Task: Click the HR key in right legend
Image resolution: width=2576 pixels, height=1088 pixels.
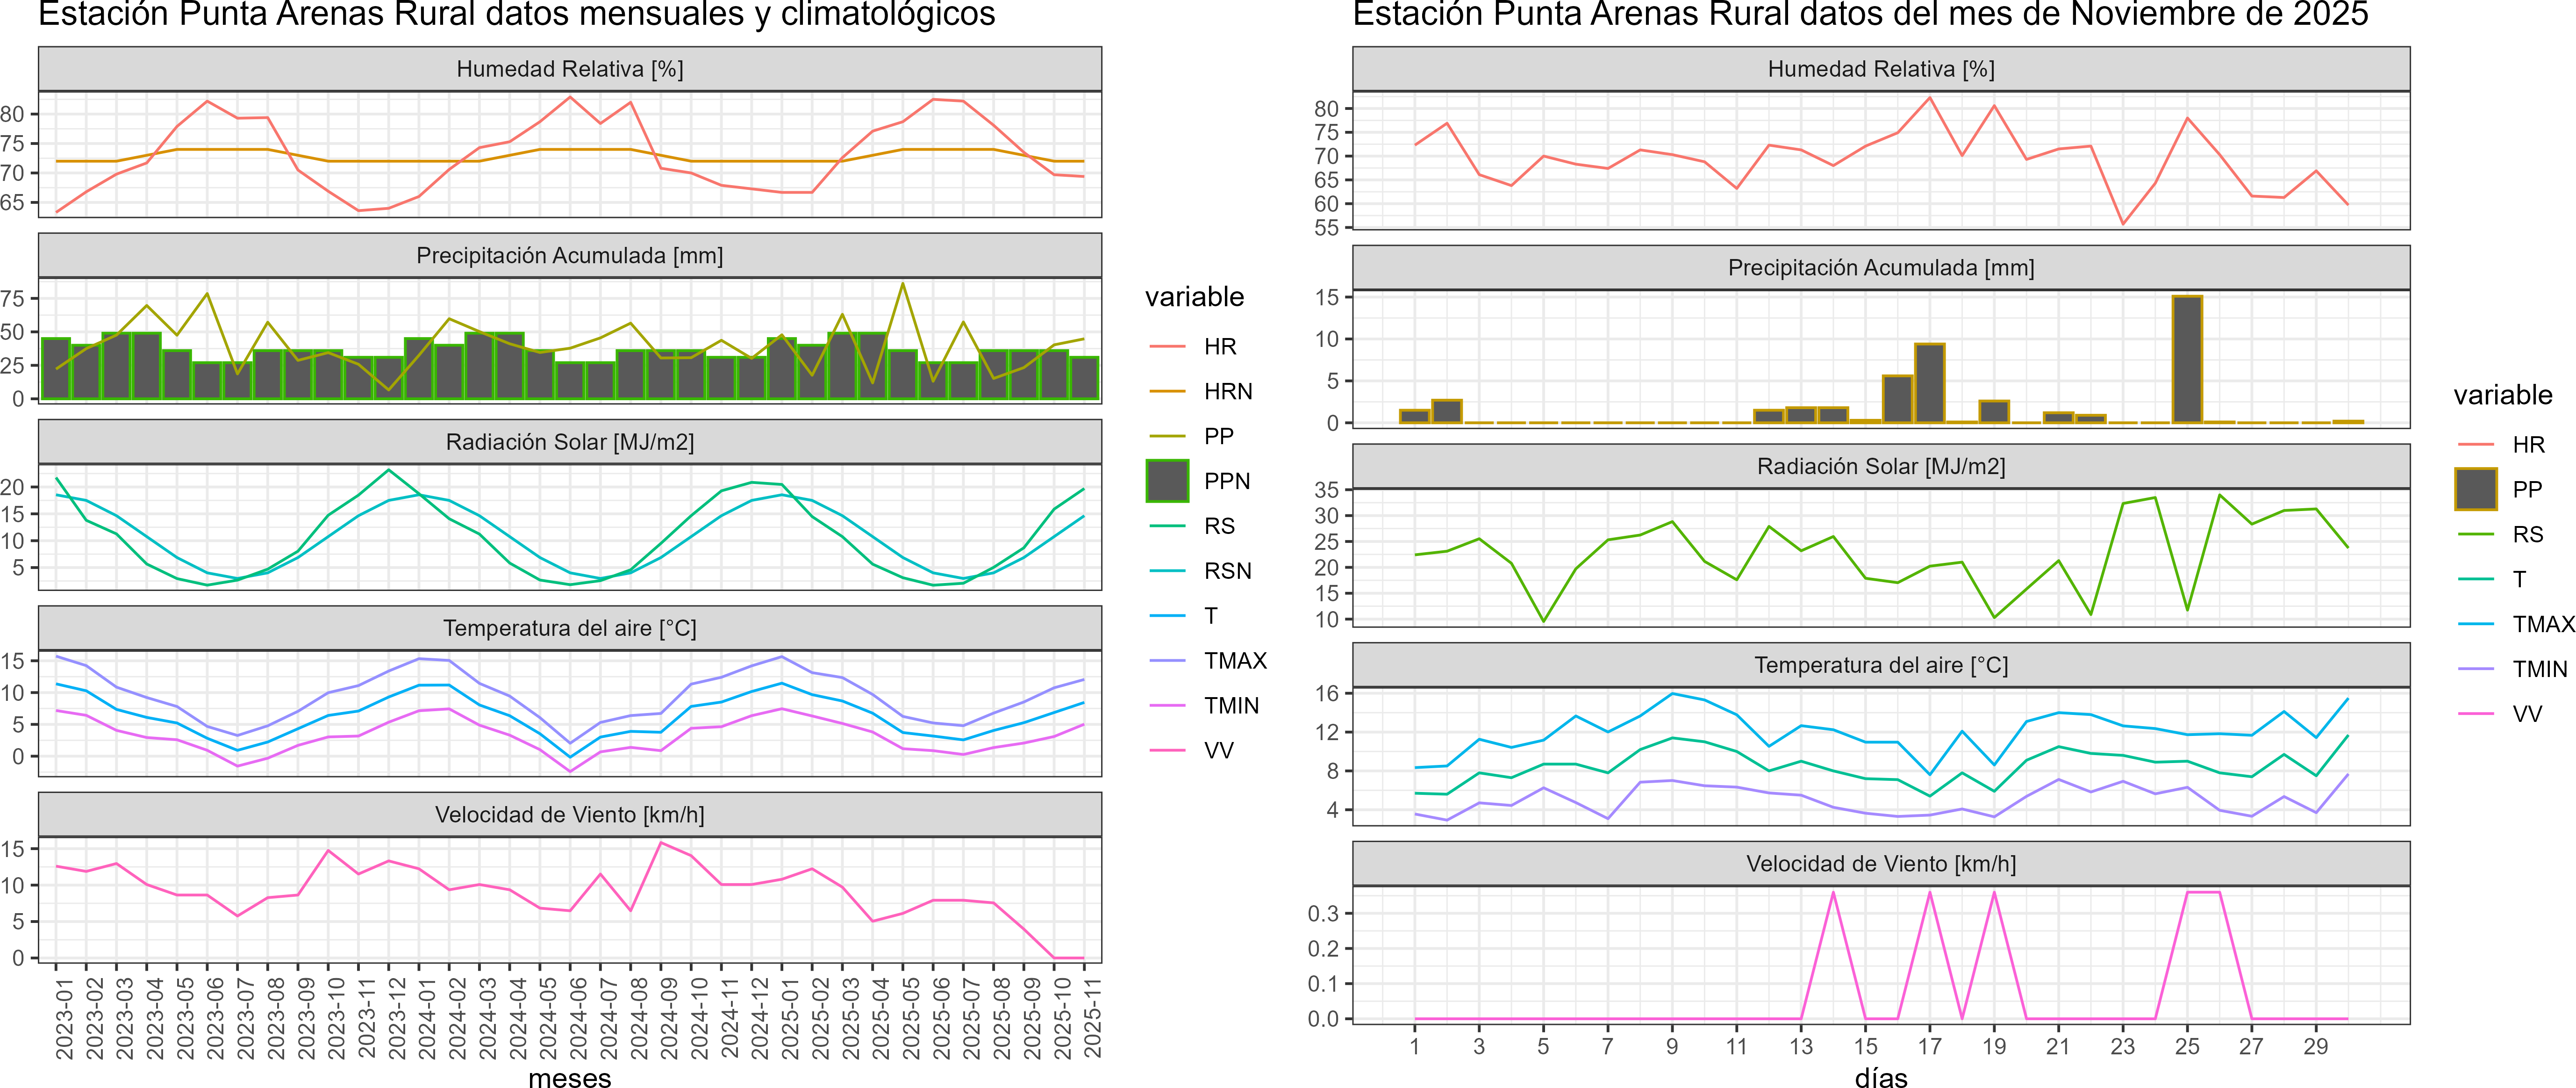Action: click(2476, 444)
